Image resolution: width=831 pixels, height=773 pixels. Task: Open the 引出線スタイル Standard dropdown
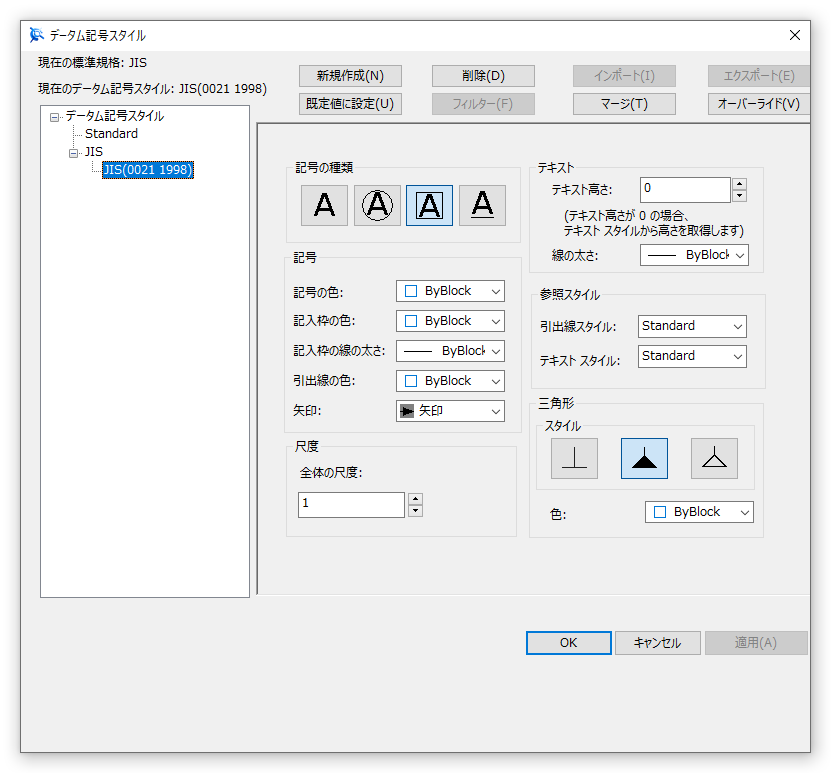coord(692,326)
